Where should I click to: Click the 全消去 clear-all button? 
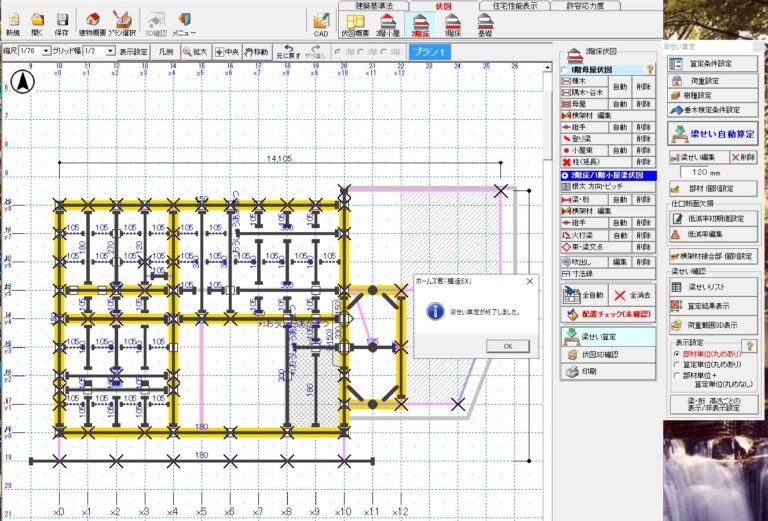[x=632, y=295]
